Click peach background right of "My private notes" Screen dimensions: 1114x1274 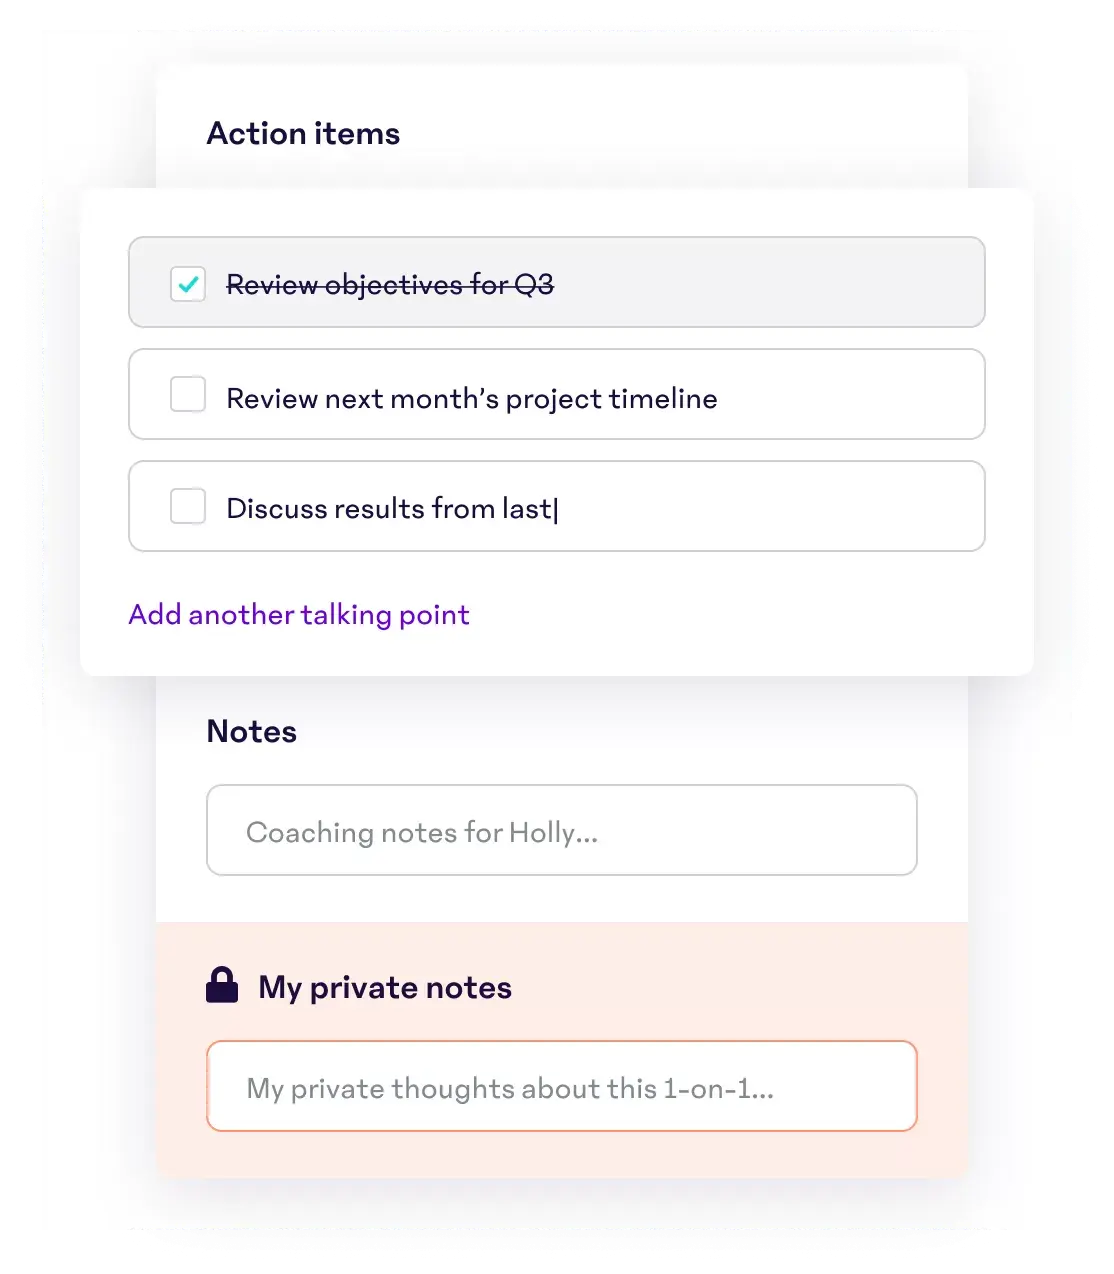(740, 988)
